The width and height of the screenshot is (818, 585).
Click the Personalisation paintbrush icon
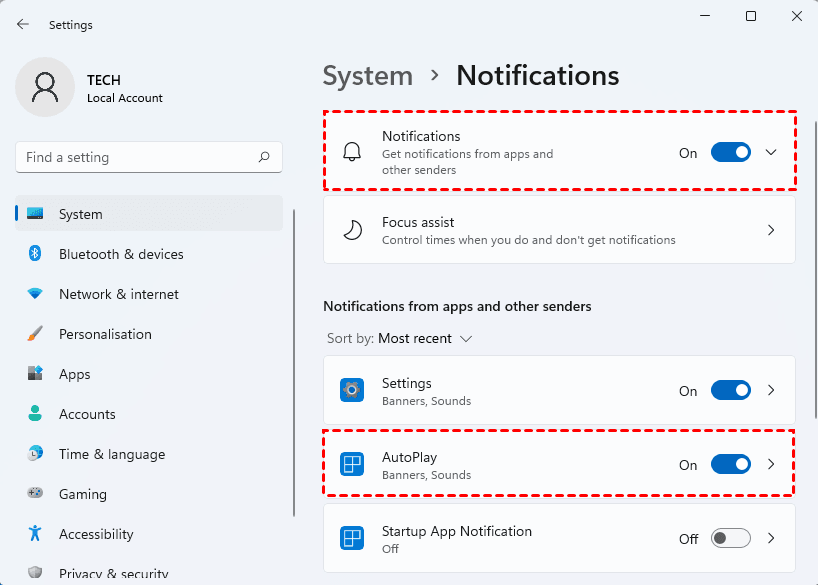pos(35,334)
